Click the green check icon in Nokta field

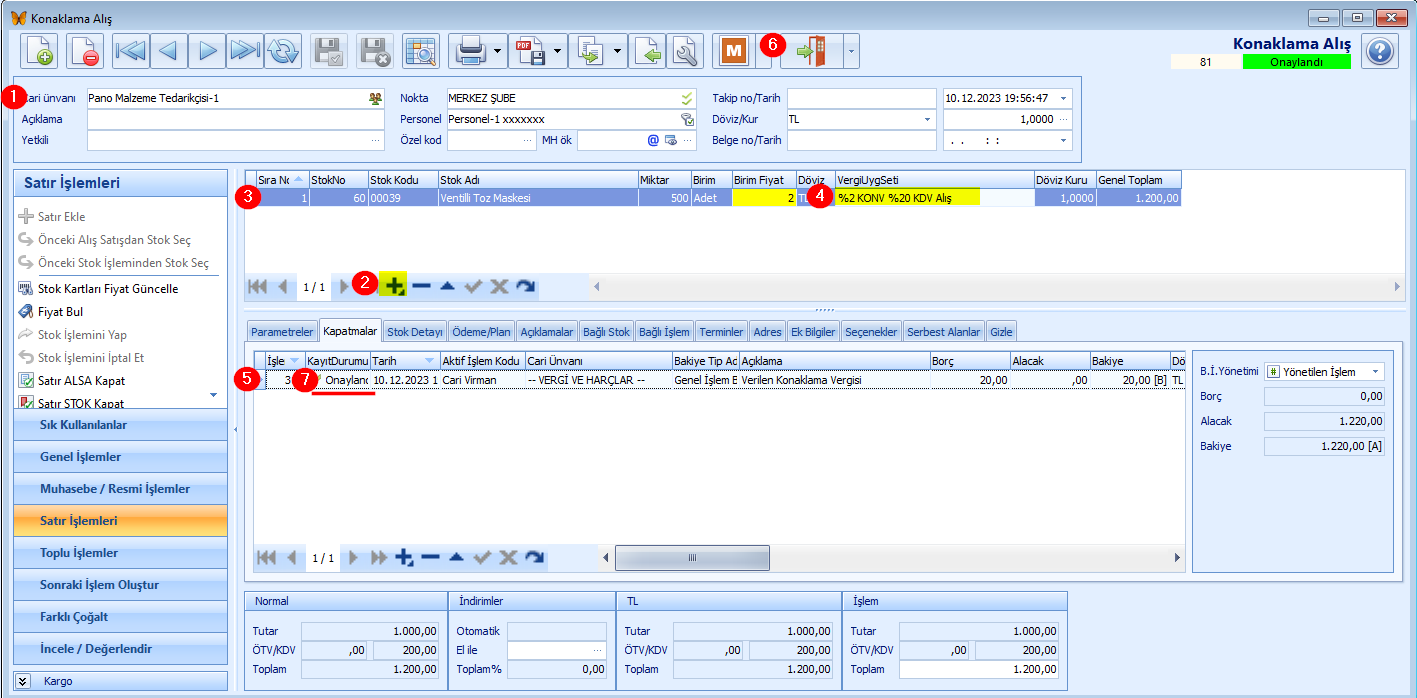(687, 98)
